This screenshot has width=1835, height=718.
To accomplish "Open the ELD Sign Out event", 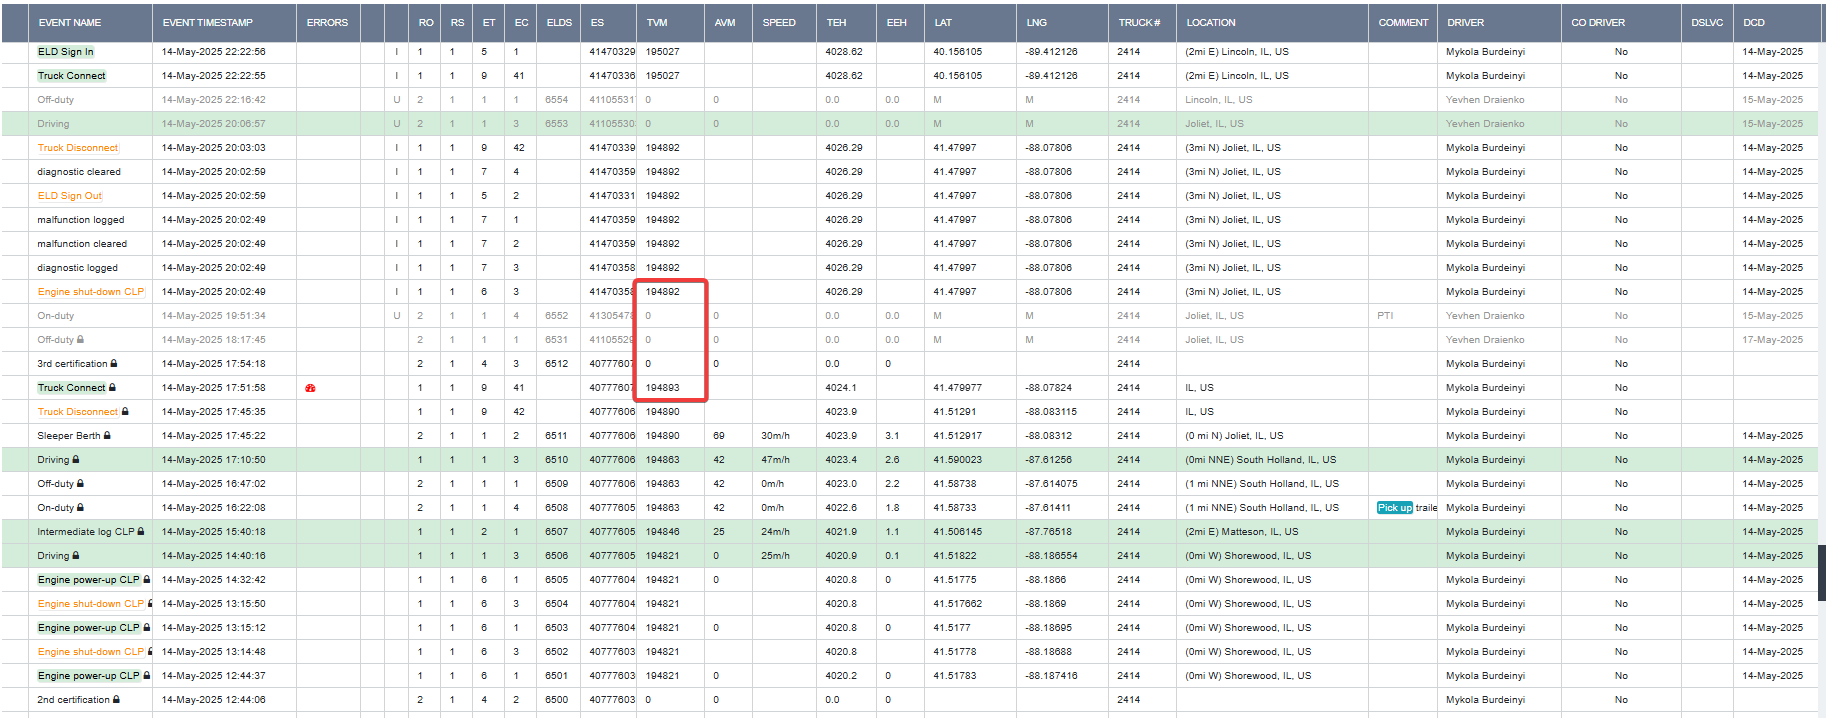I will point(70,196).
